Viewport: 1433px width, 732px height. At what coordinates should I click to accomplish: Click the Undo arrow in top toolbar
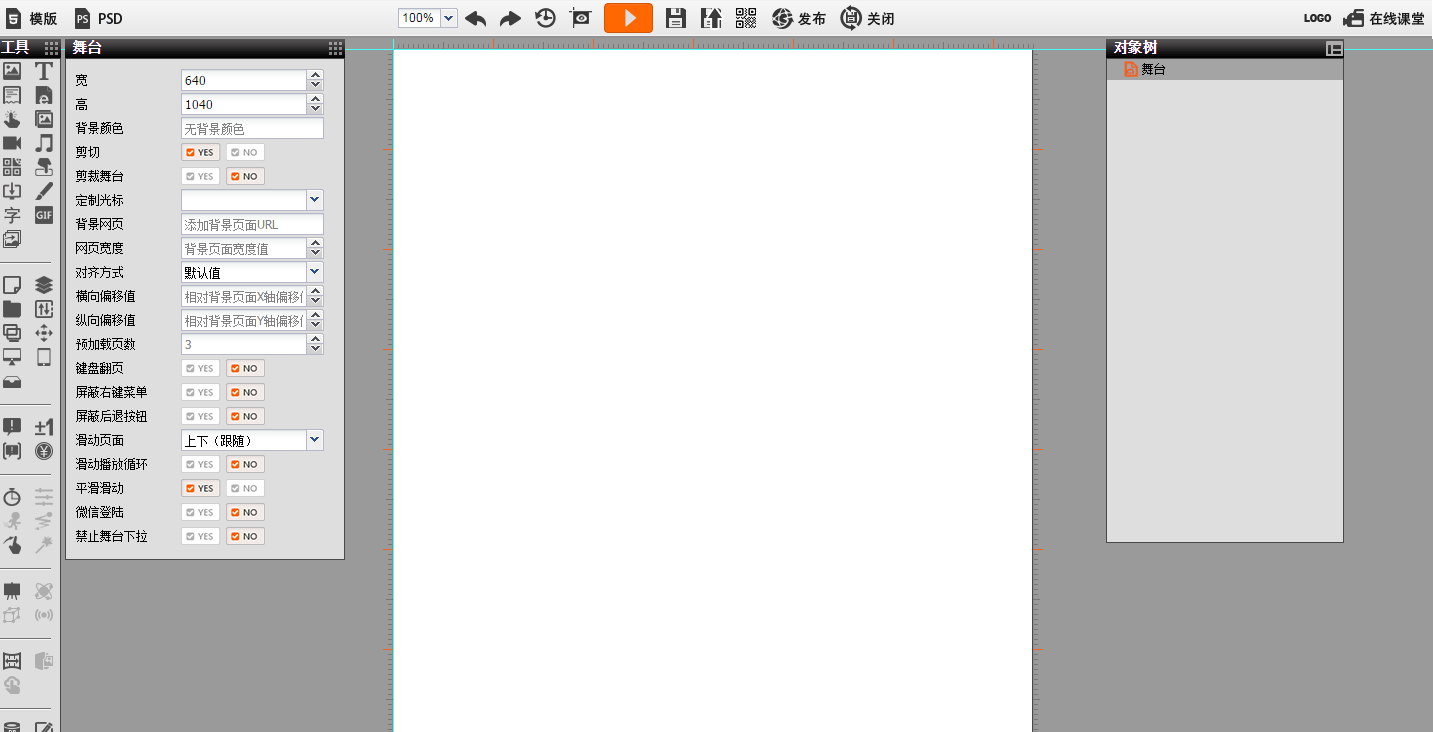[476, 18]
